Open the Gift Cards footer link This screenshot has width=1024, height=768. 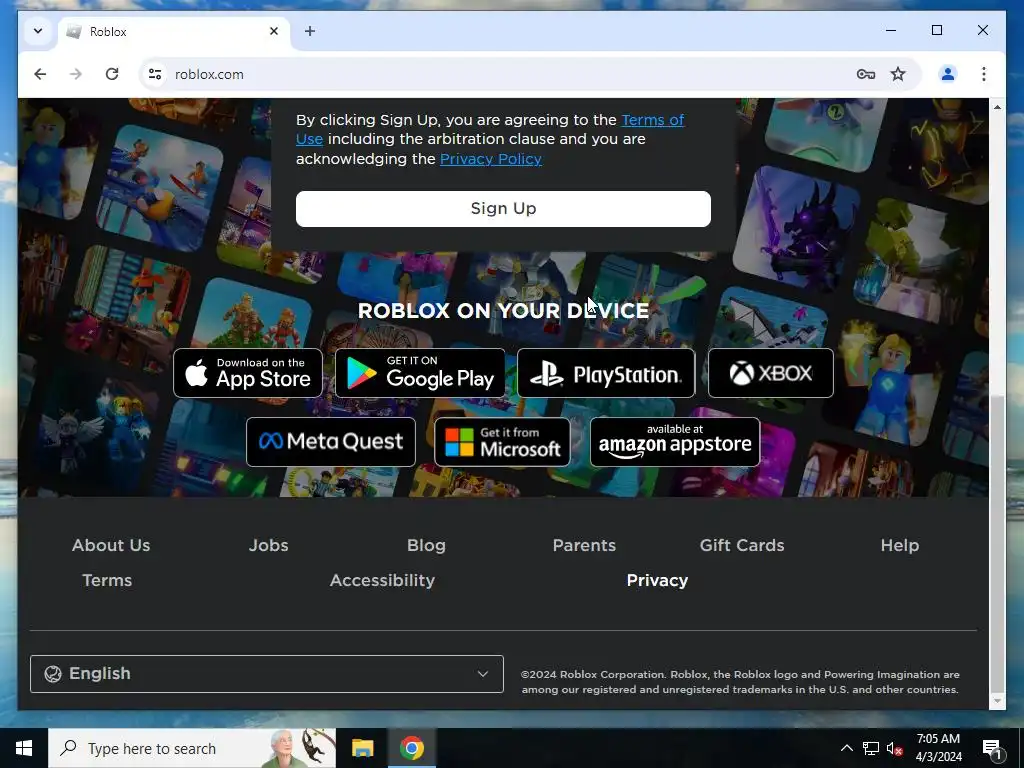pyautogui.click(x=742, y=545)
